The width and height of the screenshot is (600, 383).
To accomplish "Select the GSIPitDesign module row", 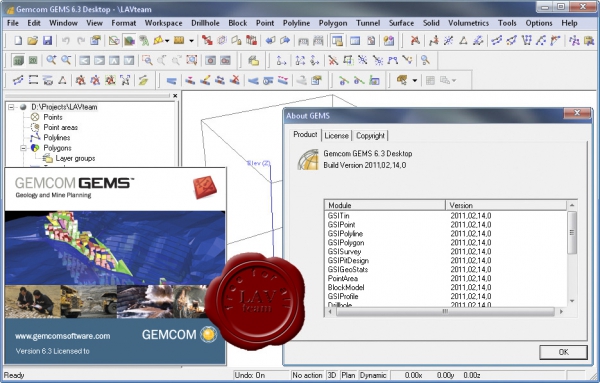I will (x=348, y=261).
